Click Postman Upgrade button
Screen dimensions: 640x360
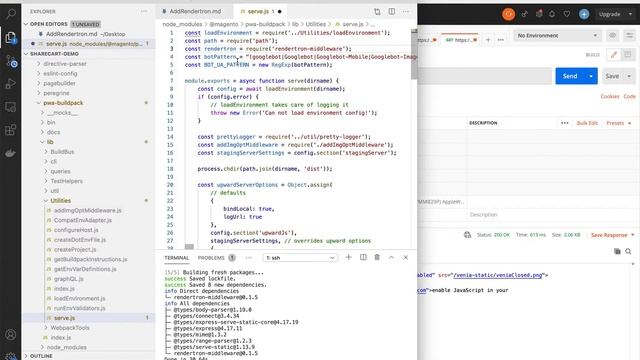[609, 14]
